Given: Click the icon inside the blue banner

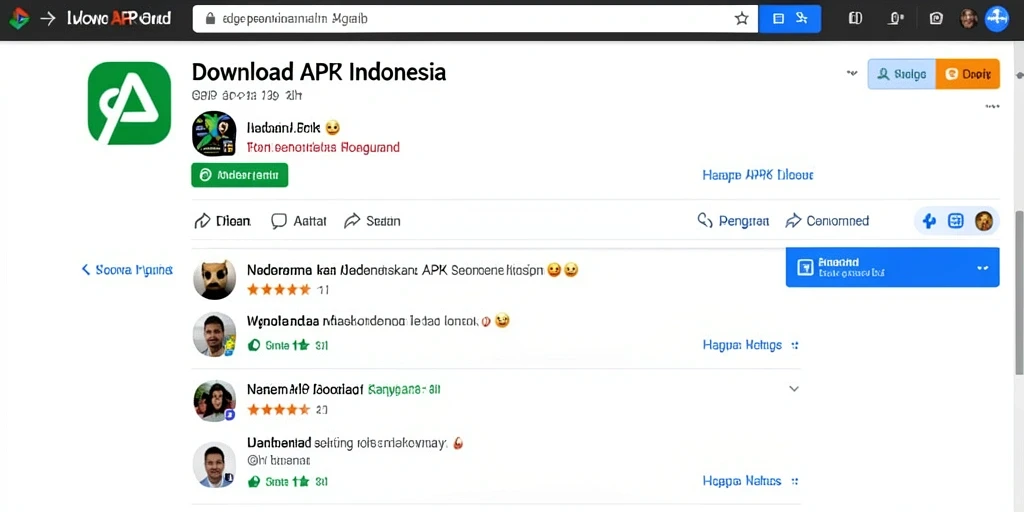Looking at the screenshot, I should click(x=806, y=266).
